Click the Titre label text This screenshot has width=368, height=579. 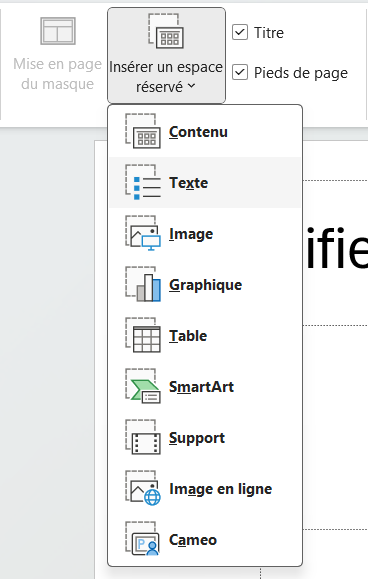point(269,33)
